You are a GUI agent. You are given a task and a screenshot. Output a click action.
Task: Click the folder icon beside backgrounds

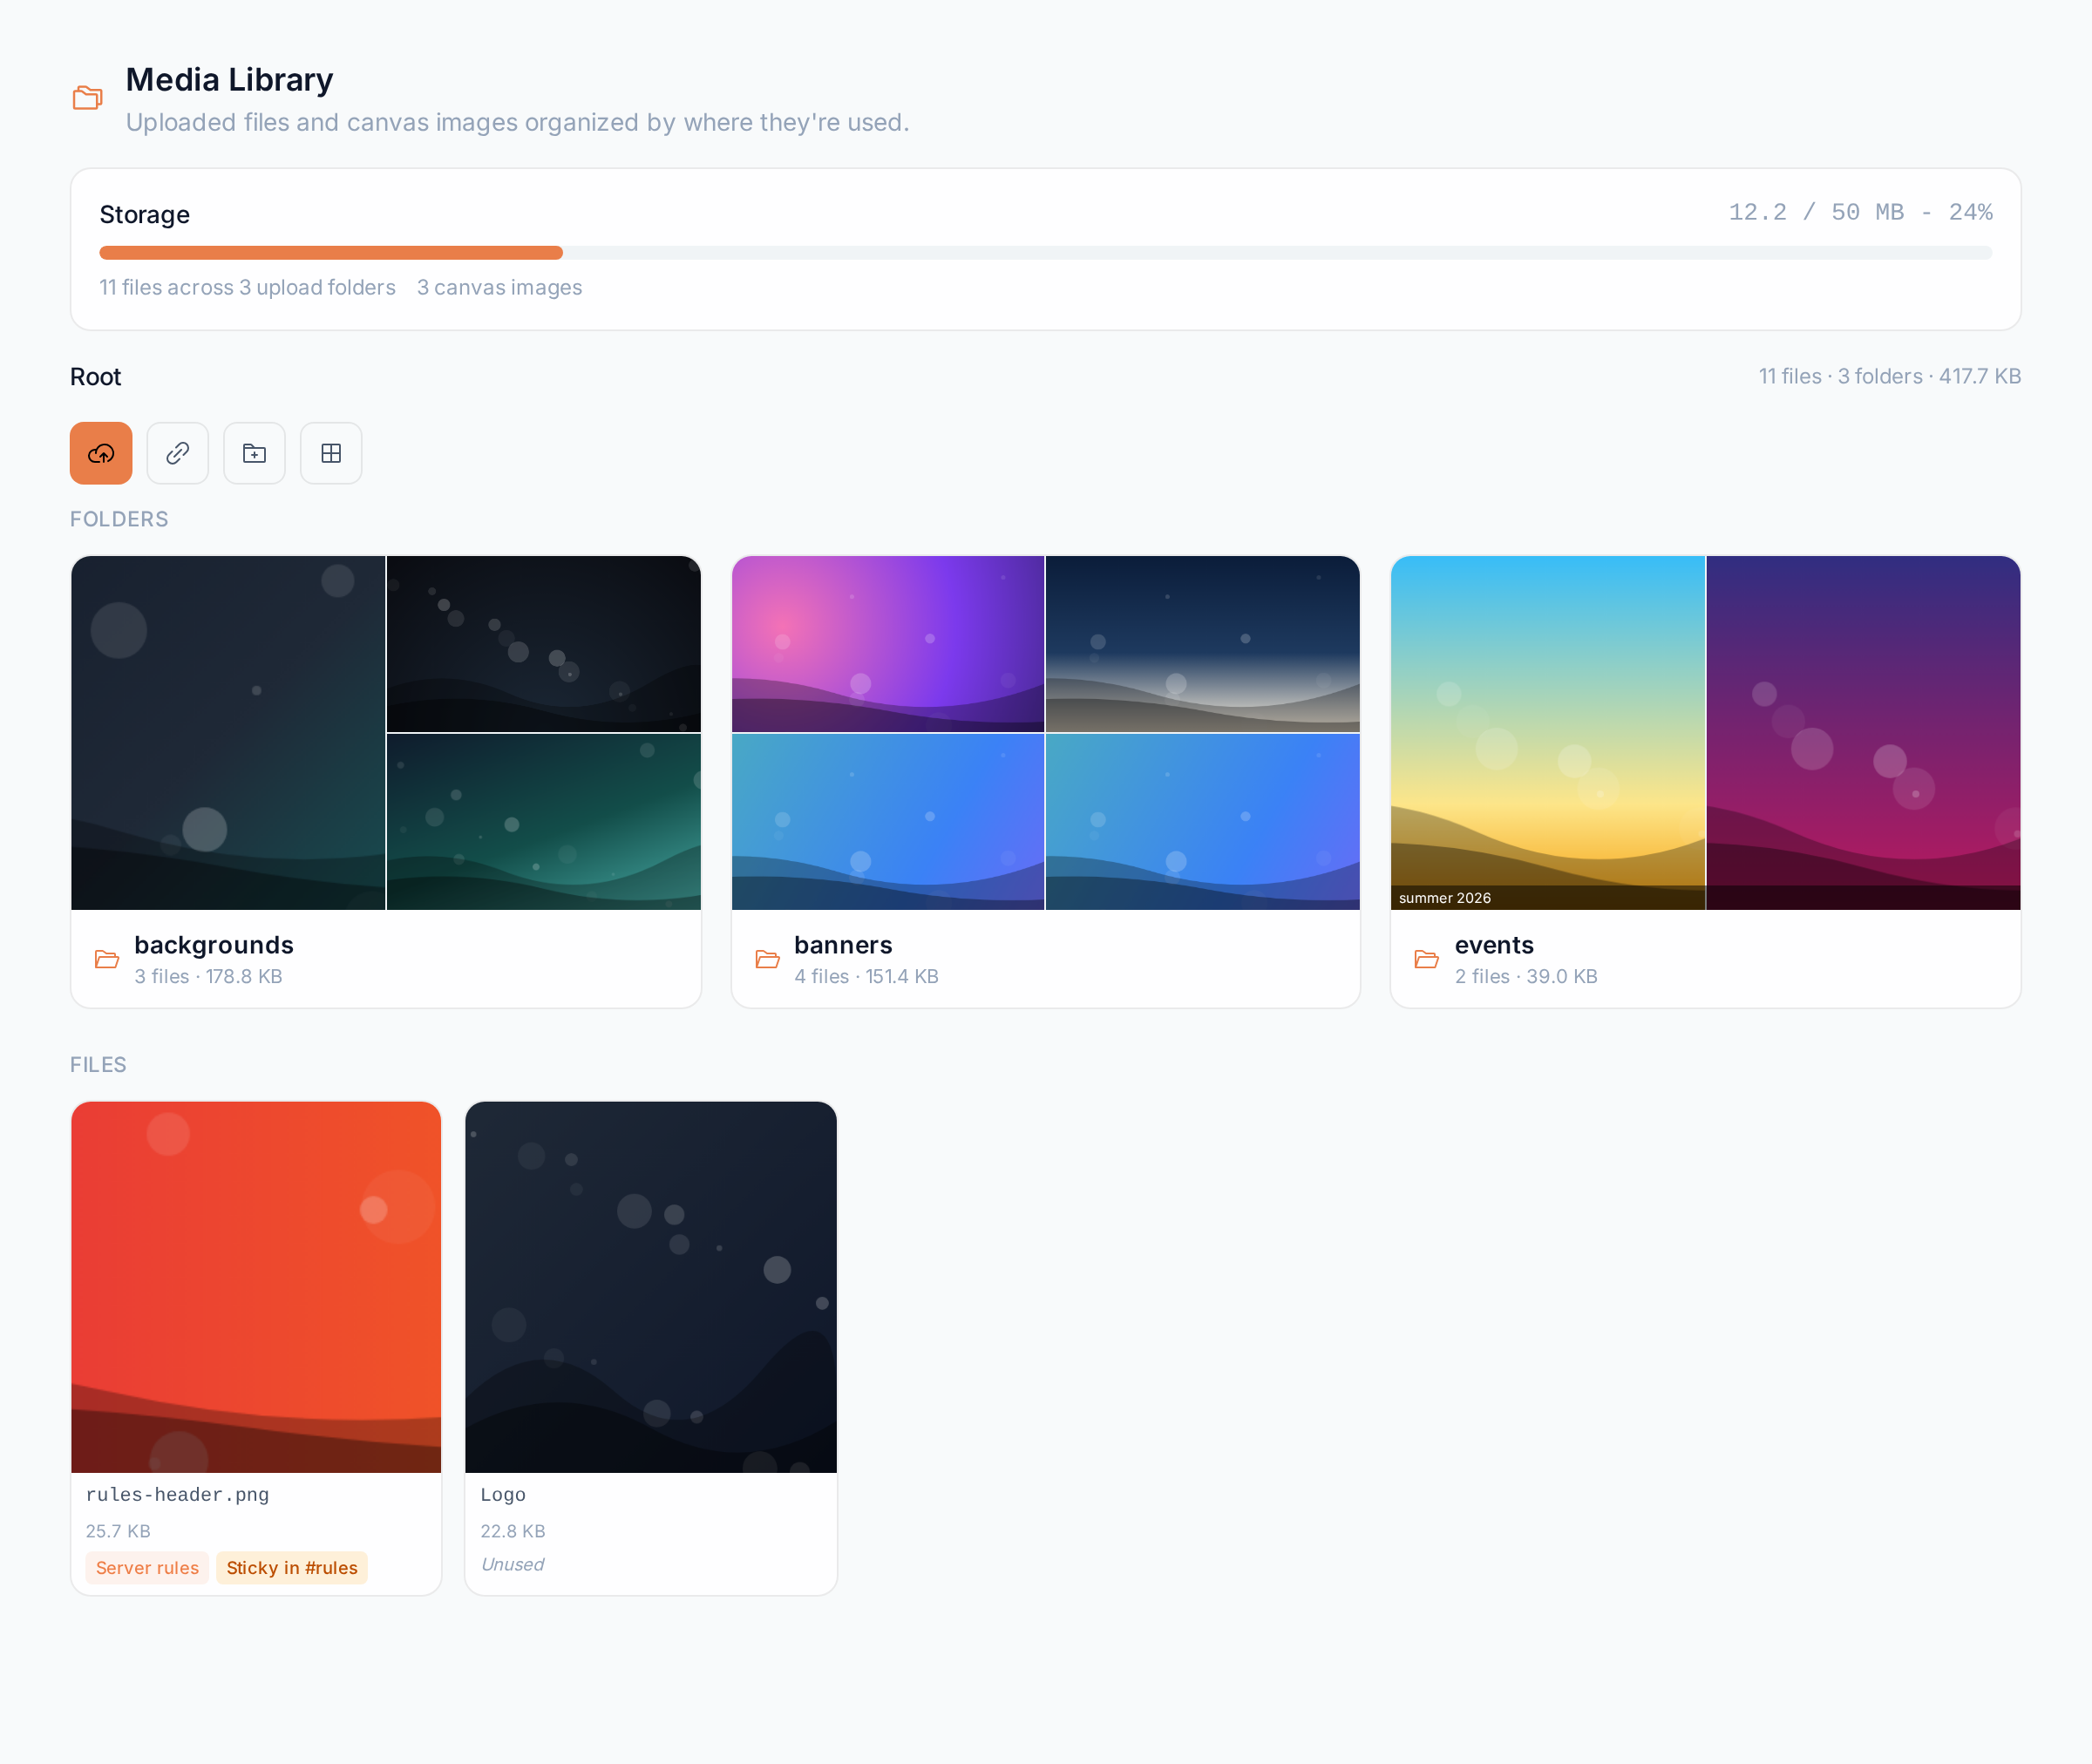coord(107,959)
